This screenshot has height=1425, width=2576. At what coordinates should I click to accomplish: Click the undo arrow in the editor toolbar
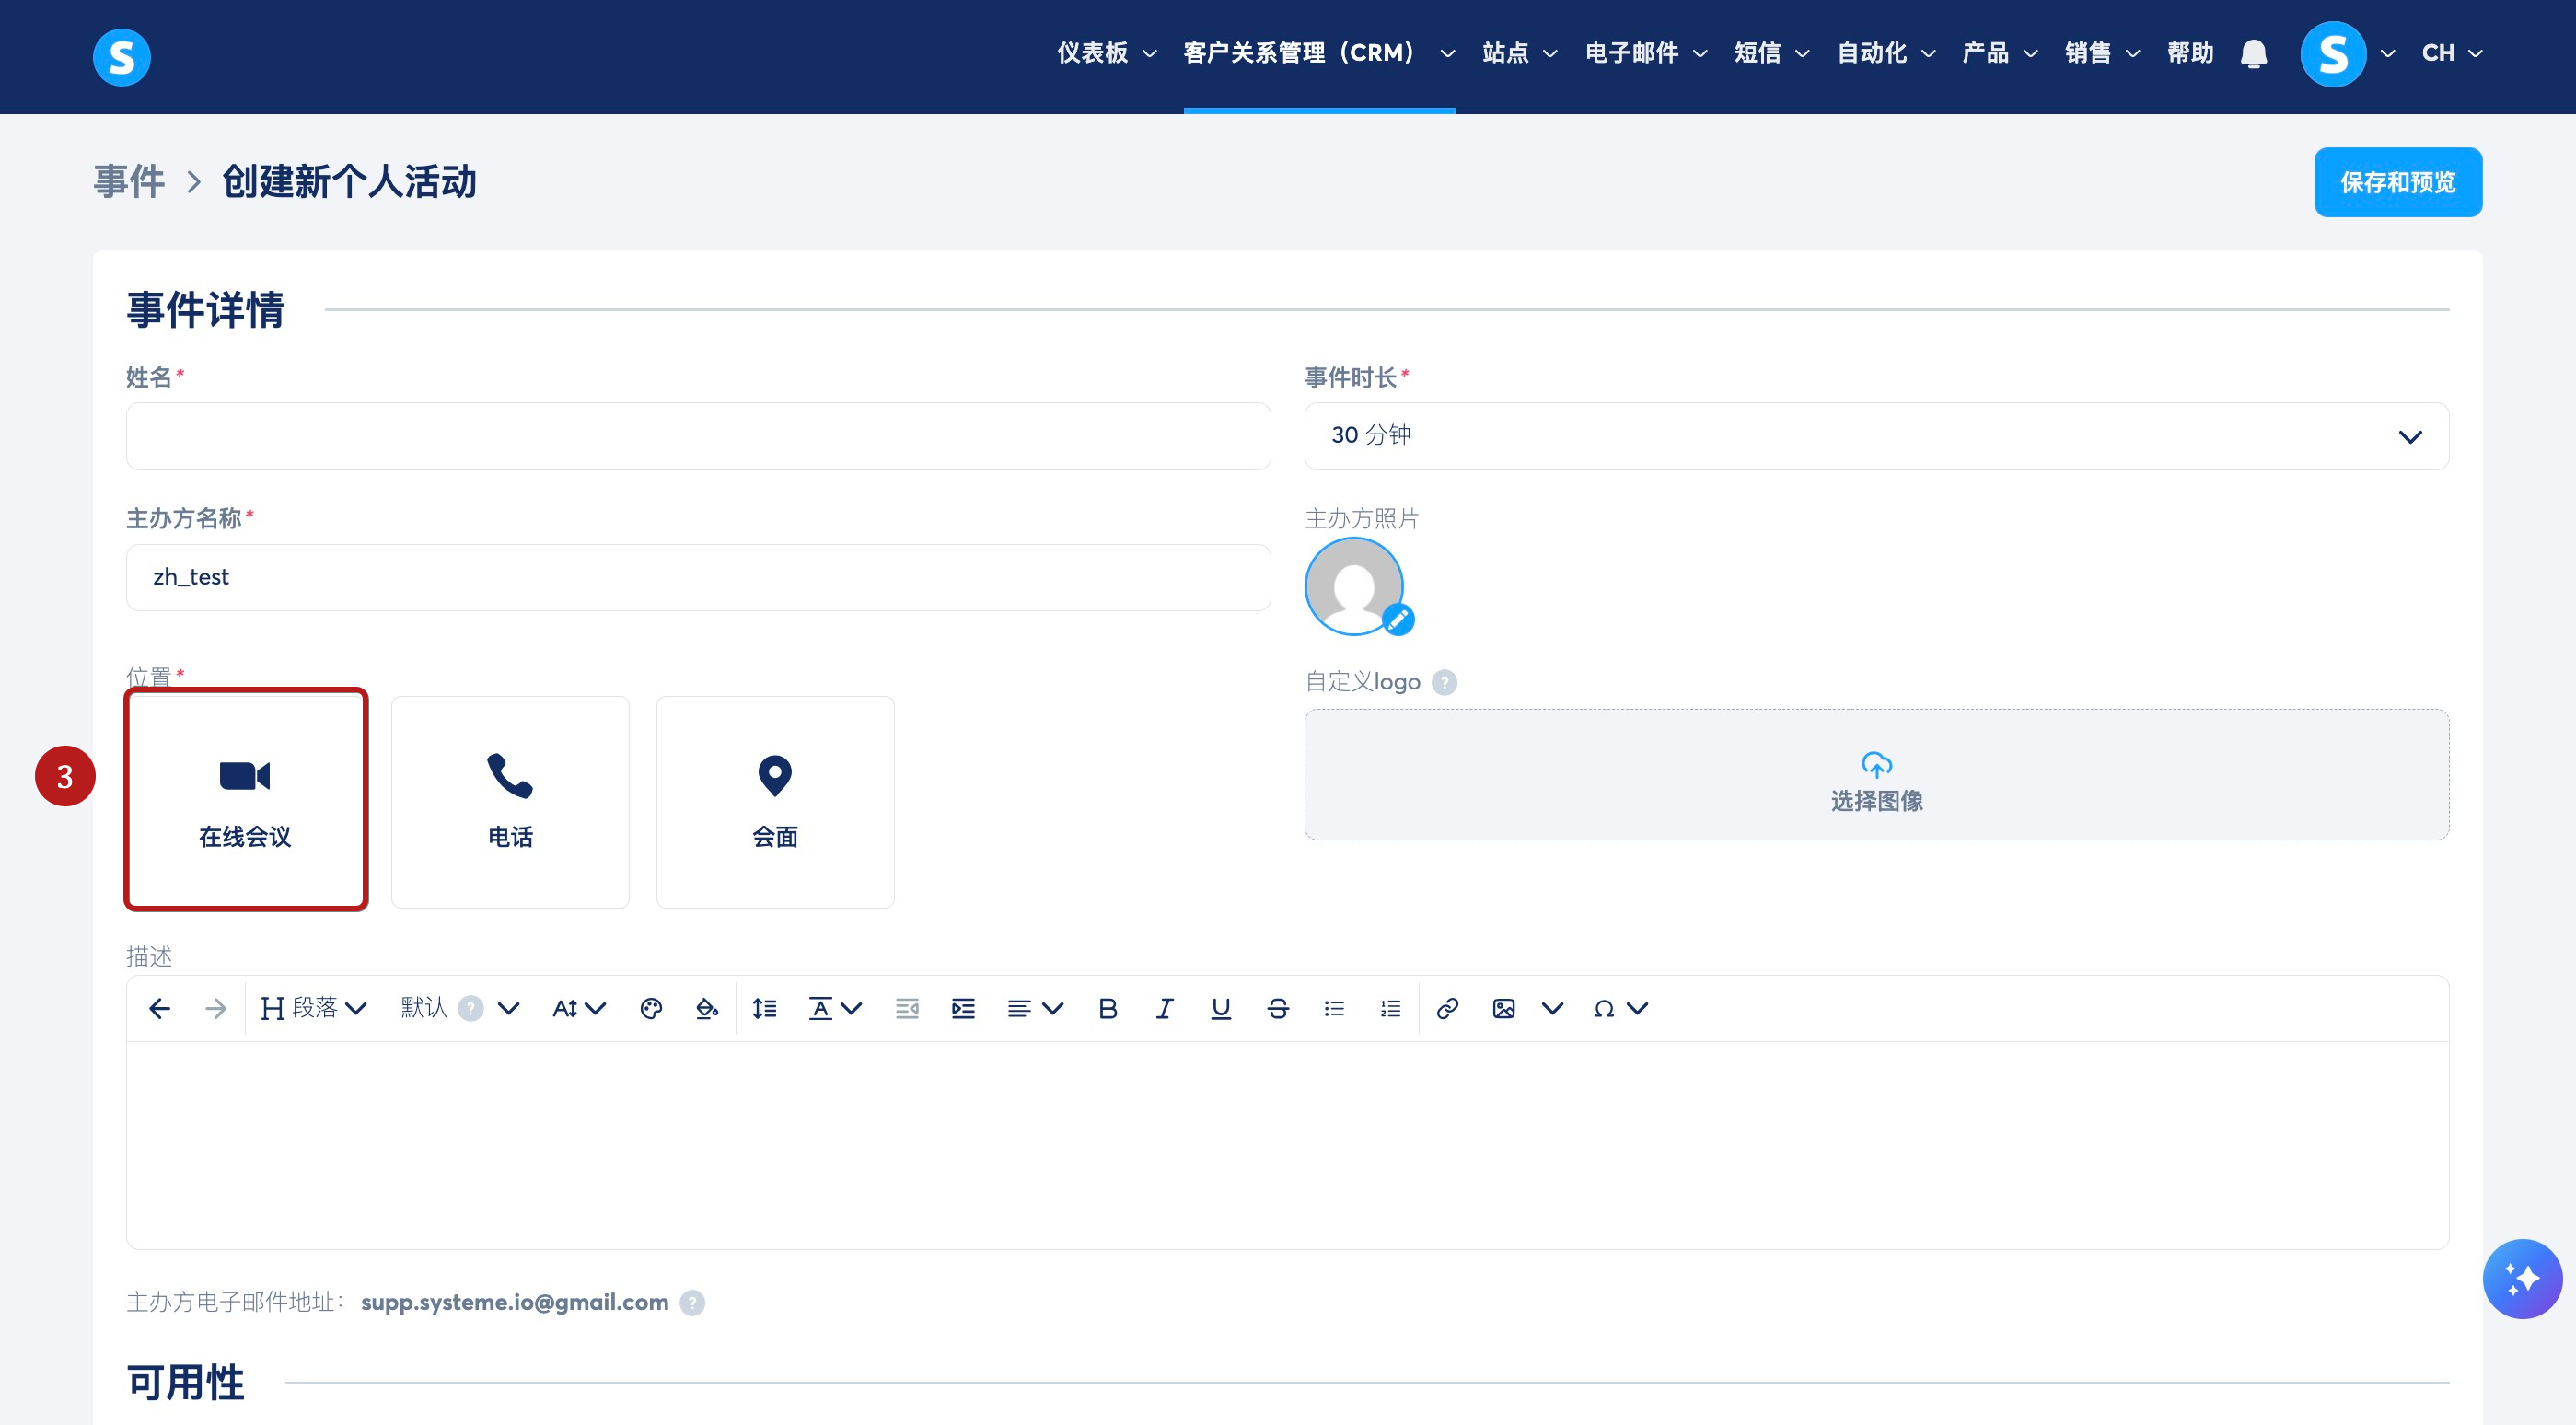click(x=159, y=1009)
